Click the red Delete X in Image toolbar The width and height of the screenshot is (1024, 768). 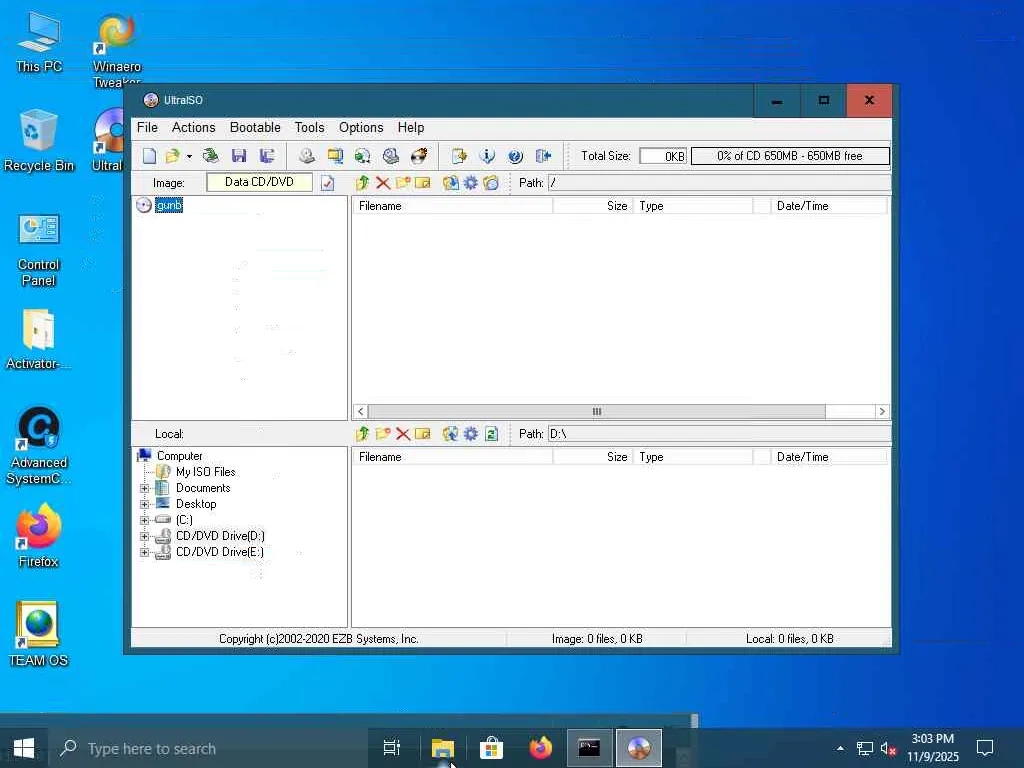pos(383,183)
